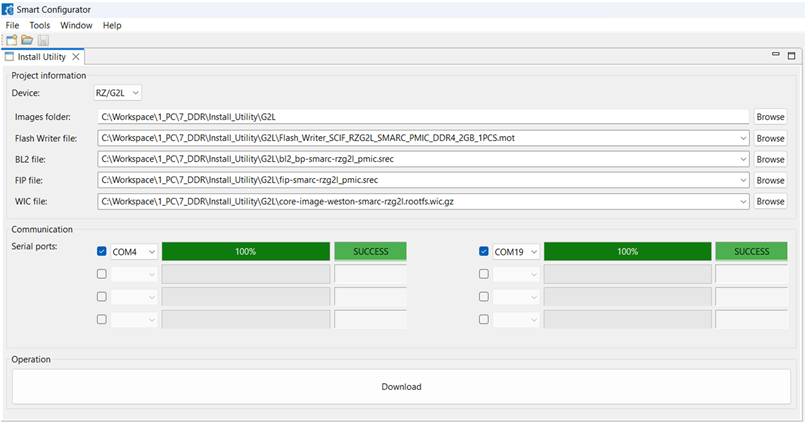Minimize the Install Utility view panel
Screen dimensions: 806x423
(x=776, y=56)
